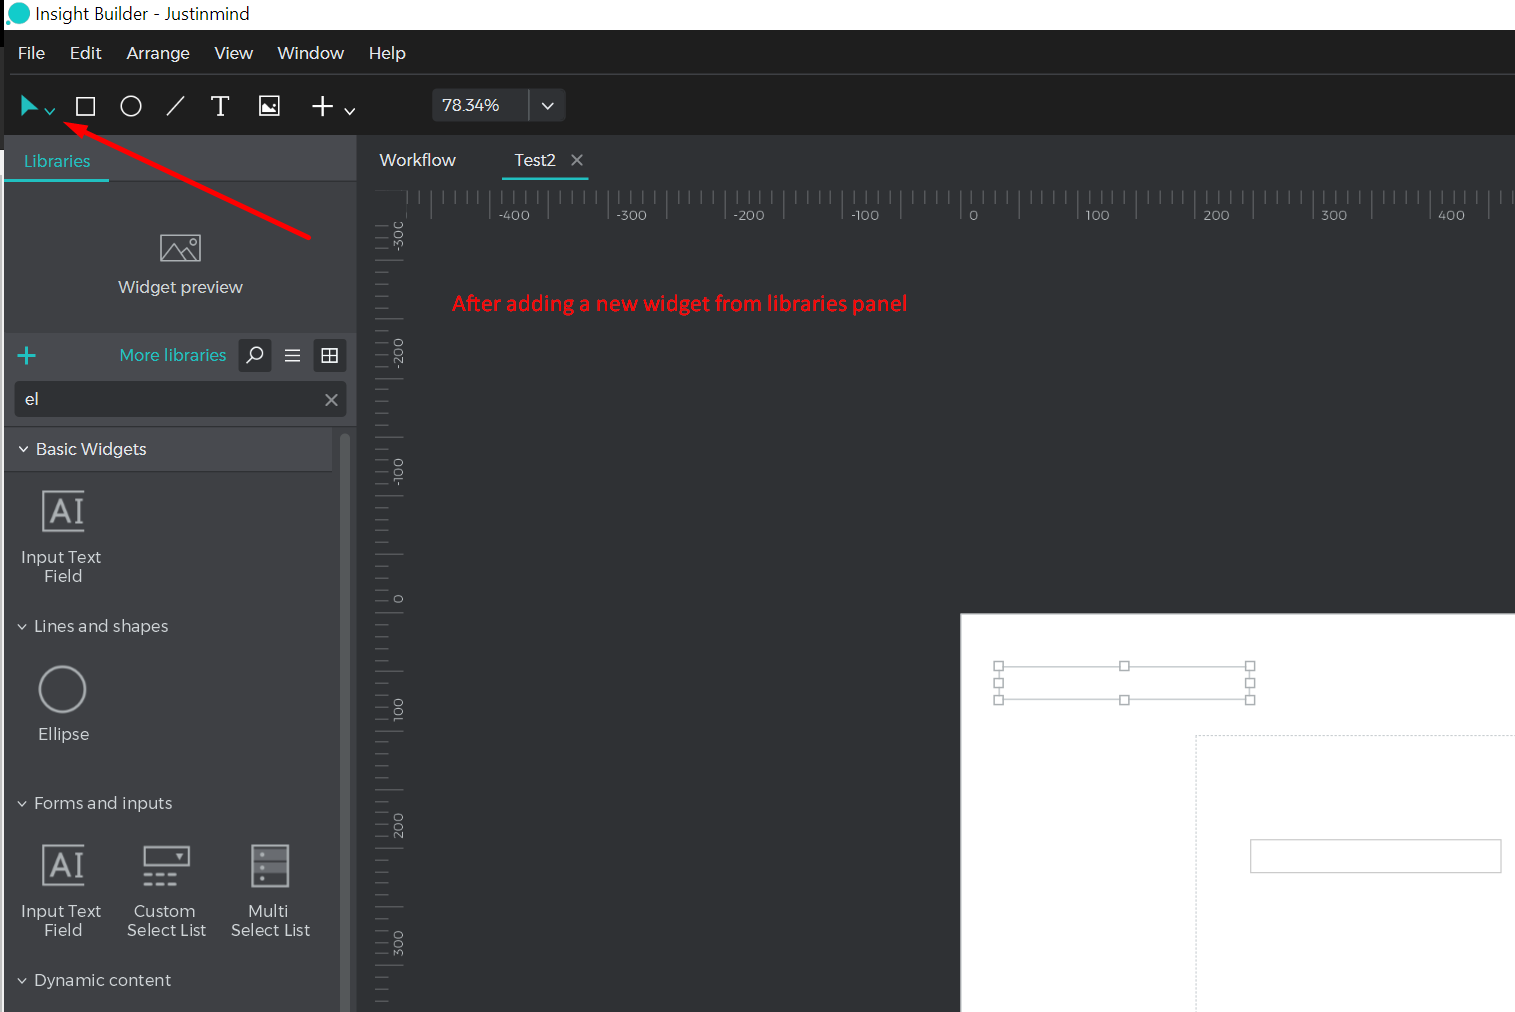The image size is (1515, 1012).
Task: Click the top-middle resize handle of selected widget
Action: coord(1124,666)
